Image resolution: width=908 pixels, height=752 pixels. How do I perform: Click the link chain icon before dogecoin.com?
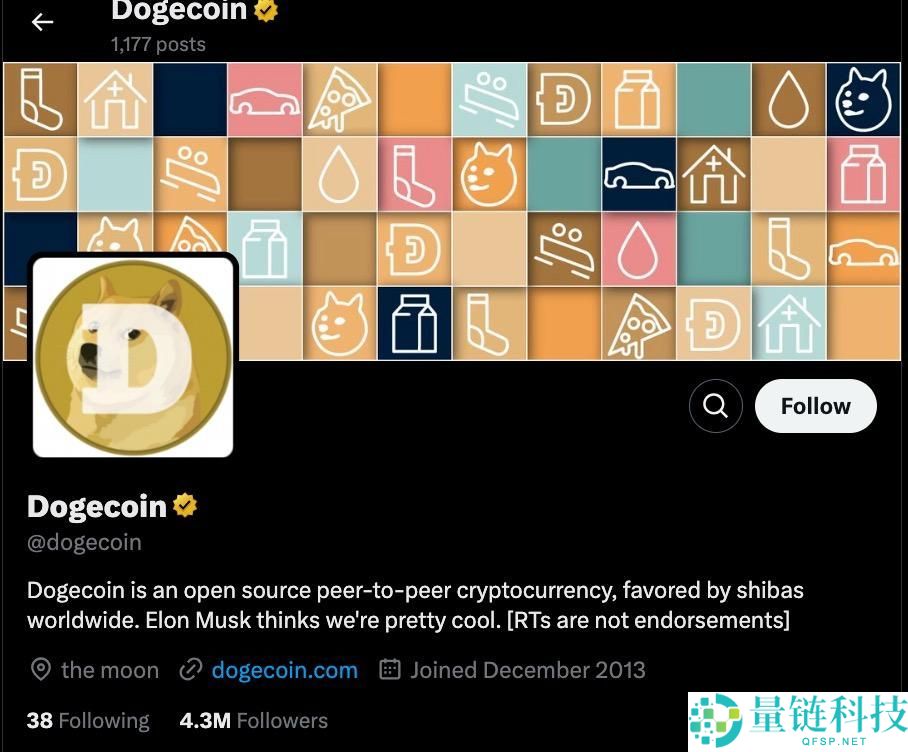[x=191, y=670]
